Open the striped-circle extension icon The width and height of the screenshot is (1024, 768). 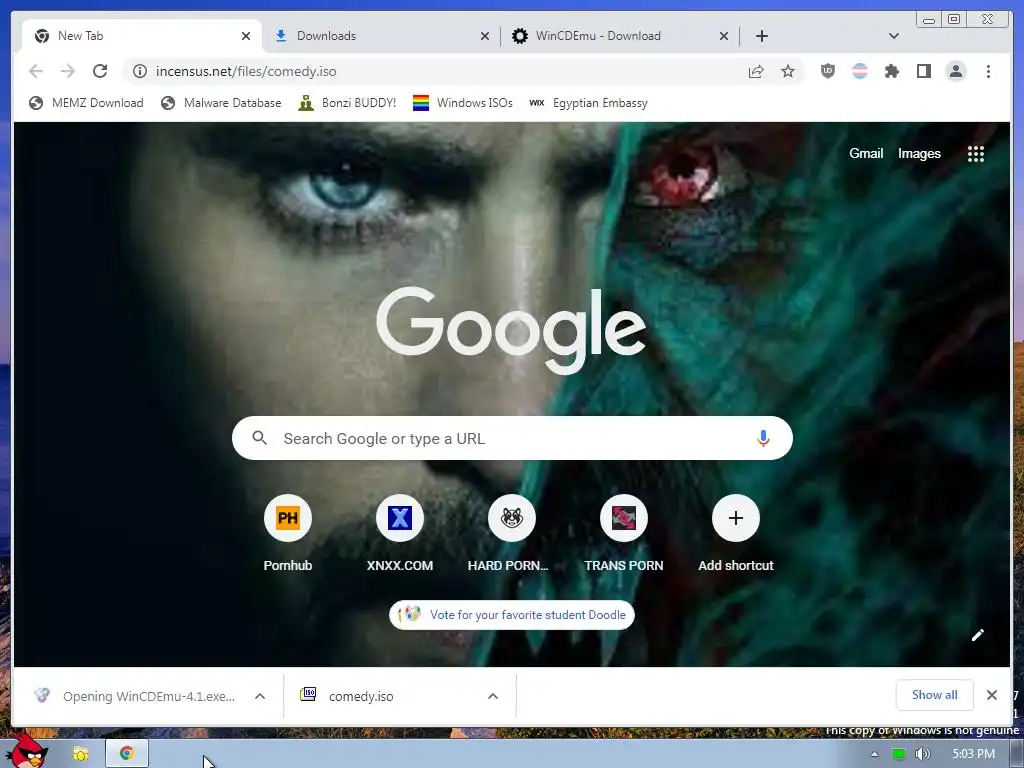[x=859, y=71]
